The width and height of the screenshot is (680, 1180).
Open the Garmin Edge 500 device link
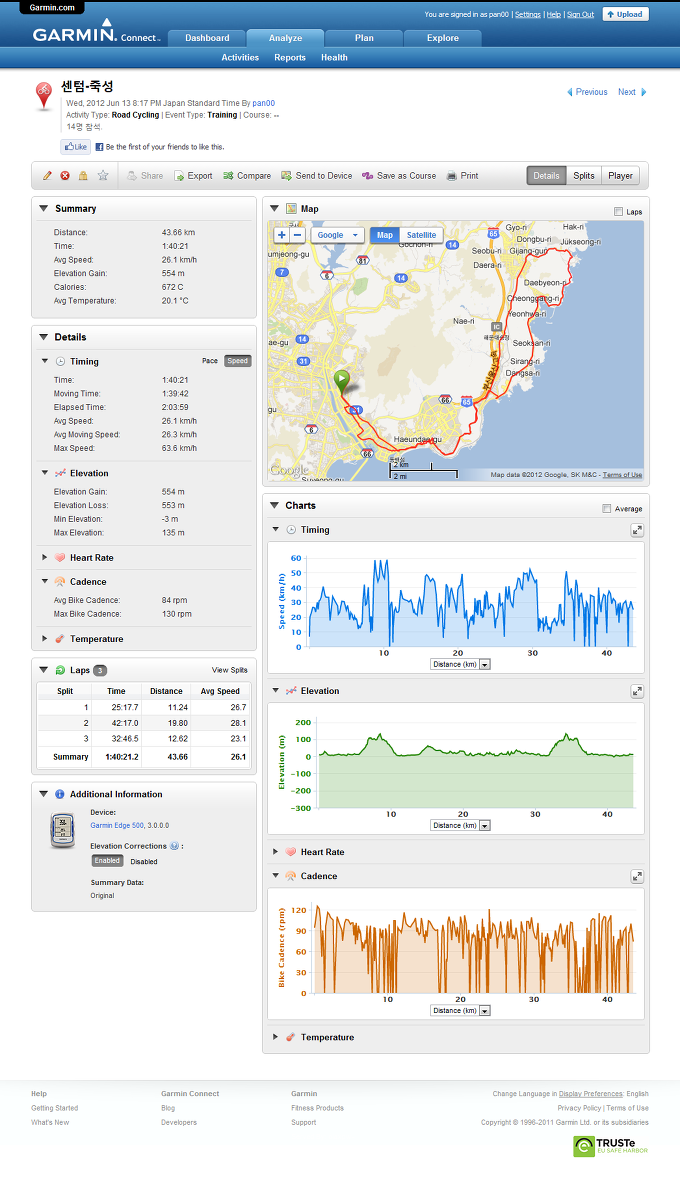click(117, 826)
